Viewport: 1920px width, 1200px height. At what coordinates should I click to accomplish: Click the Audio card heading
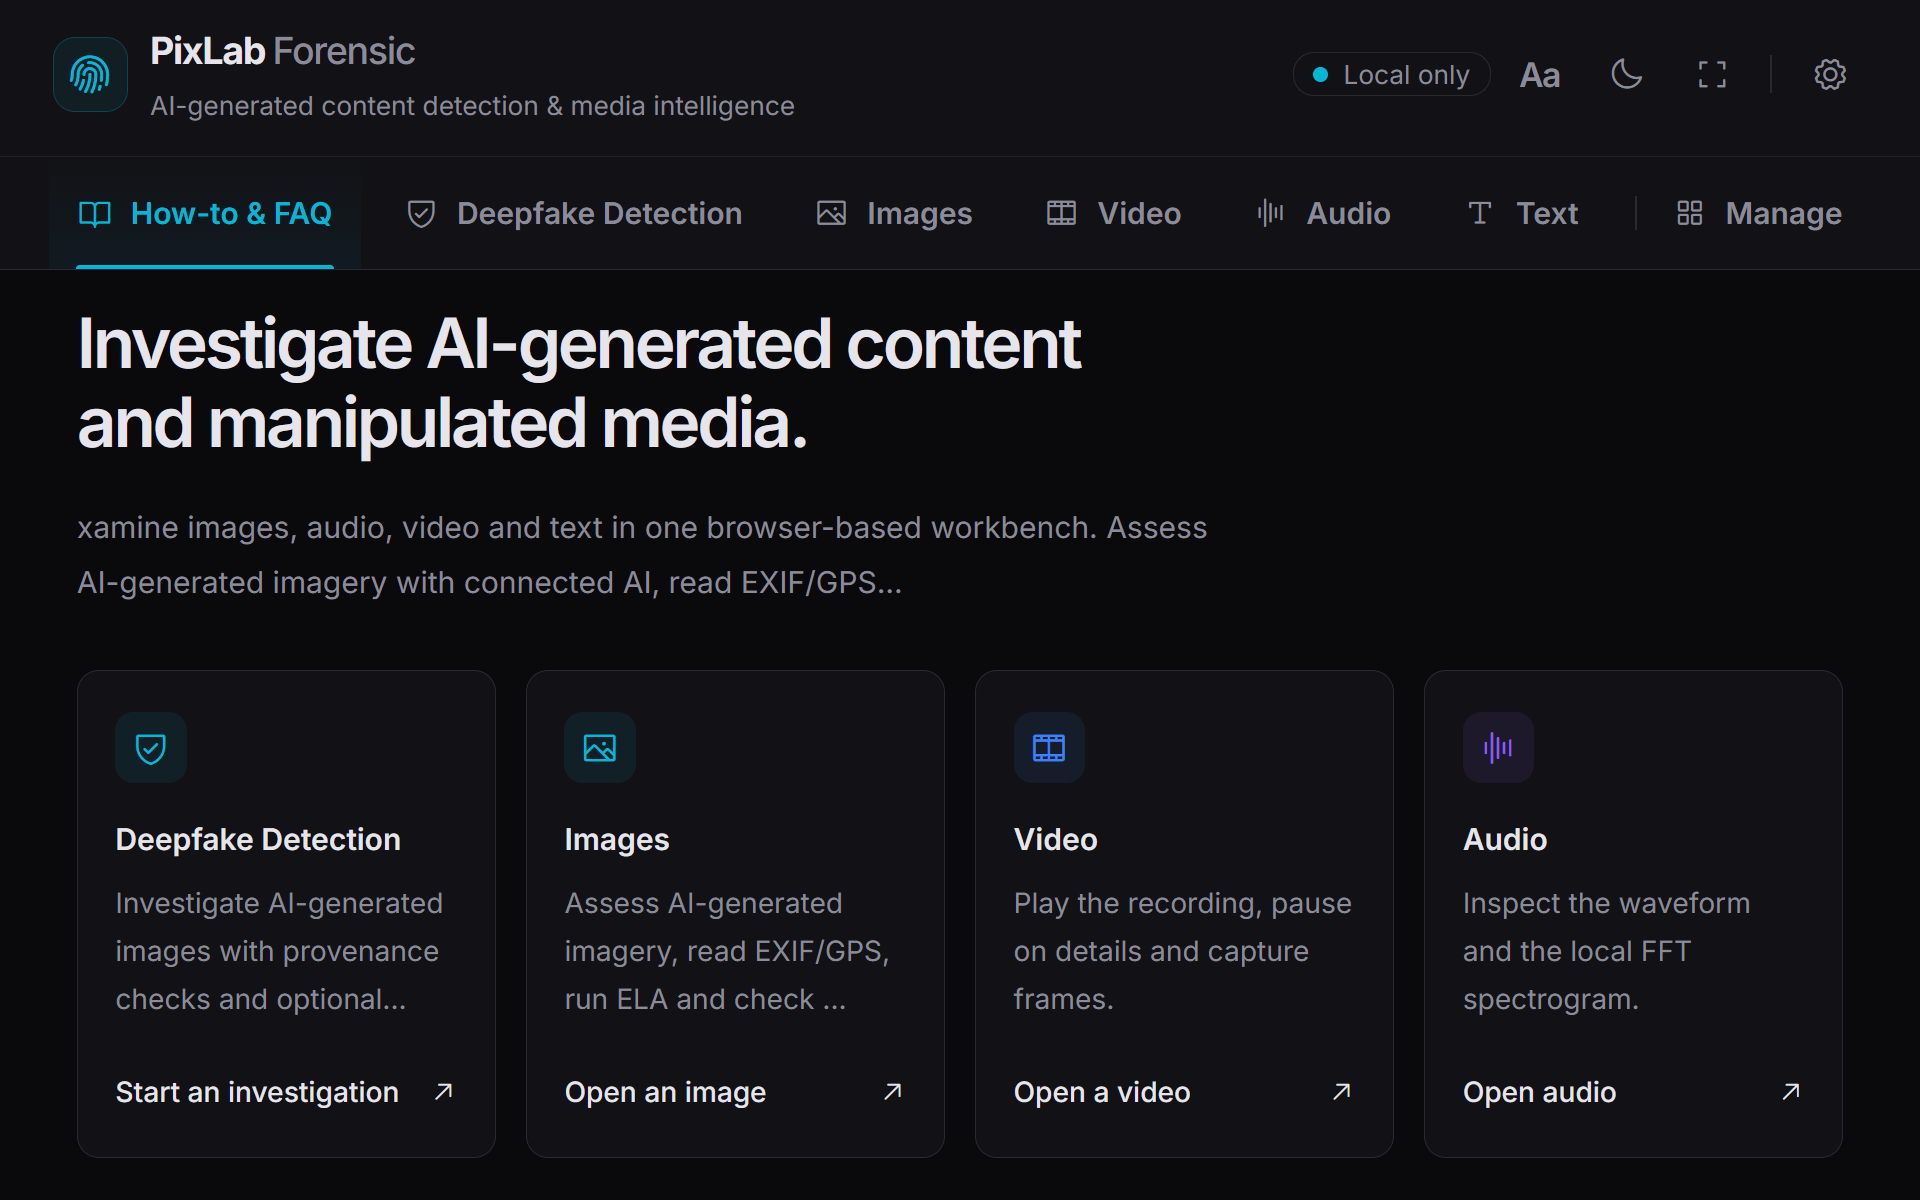pos(1505,840)
